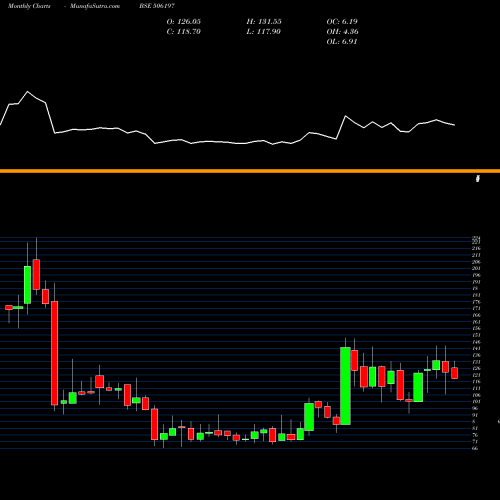Click the open value 'O: 126.05'
Screen dimensions: 500x500
click(x=184, y=22)
